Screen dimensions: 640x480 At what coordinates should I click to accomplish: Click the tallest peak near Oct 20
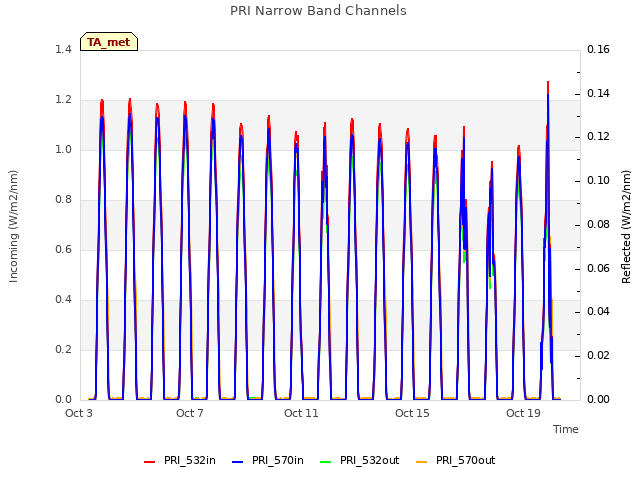(548, 82)
